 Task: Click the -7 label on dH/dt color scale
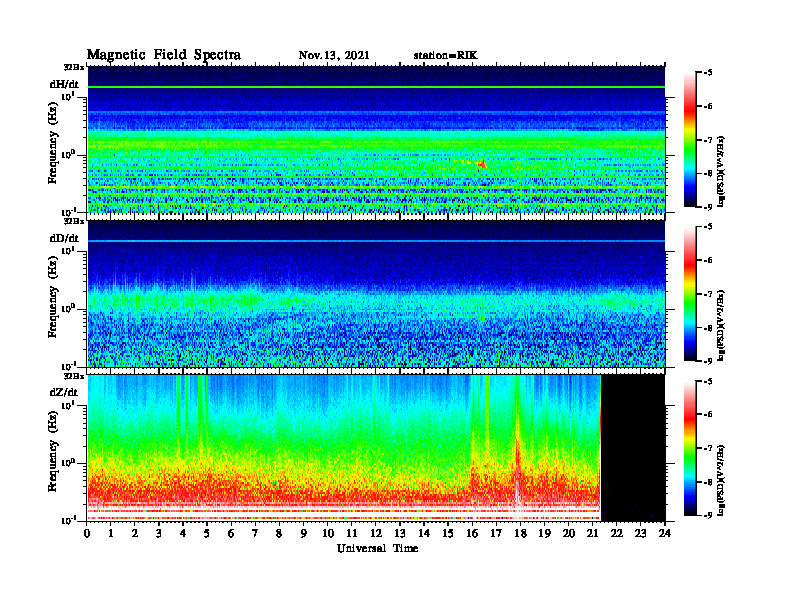pos(708,140)
